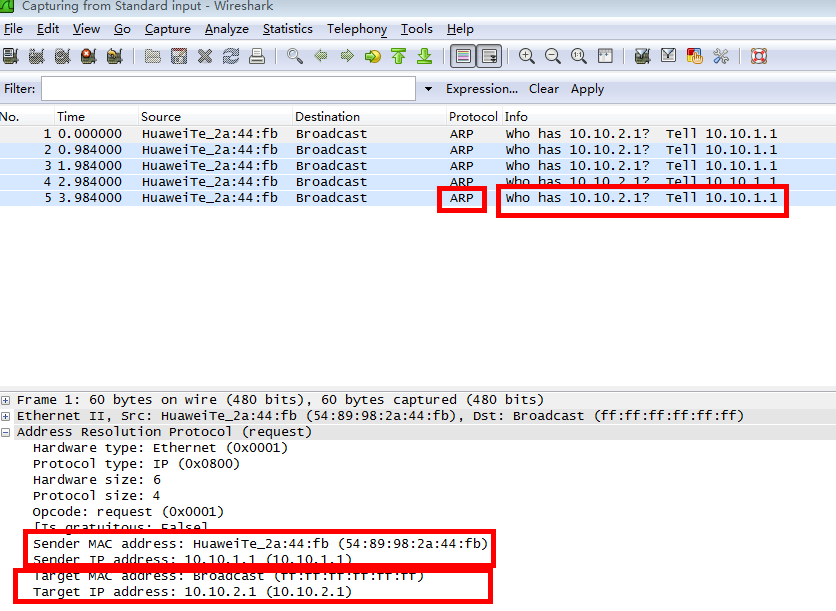Open help lifebuoy icon

759,56
